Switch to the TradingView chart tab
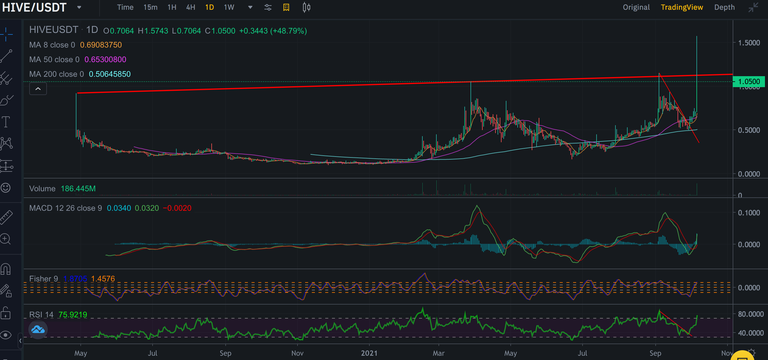The image size is (768, 360). pyautogui.click(x=682, y=7)
